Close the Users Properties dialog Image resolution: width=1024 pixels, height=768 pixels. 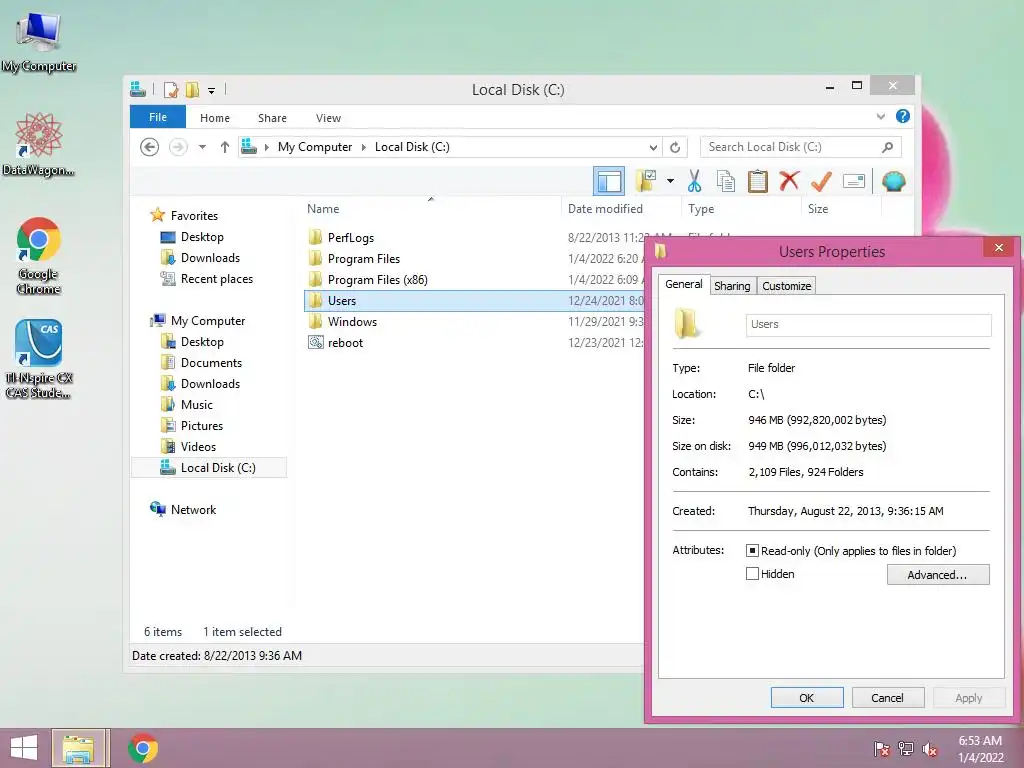click(999, 248)
